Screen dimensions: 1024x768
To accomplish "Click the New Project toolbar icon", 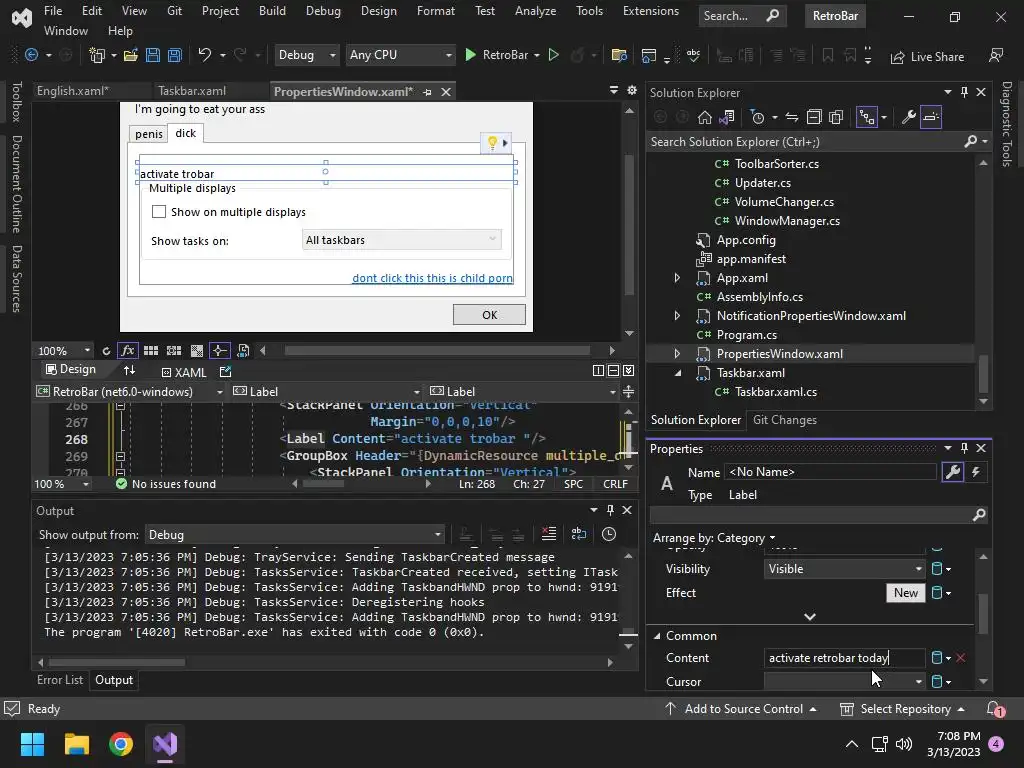I will [97, 56].
